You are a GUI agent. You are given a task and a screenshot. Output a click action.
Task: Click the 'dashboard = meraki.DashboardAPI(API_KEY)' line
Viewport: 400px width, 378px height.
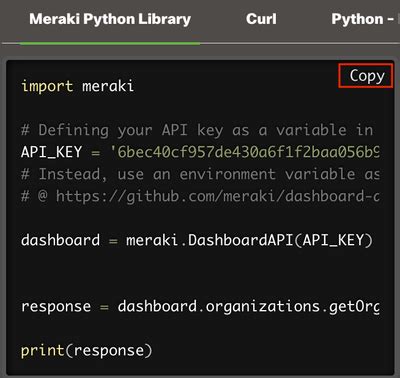pos(197,240)
